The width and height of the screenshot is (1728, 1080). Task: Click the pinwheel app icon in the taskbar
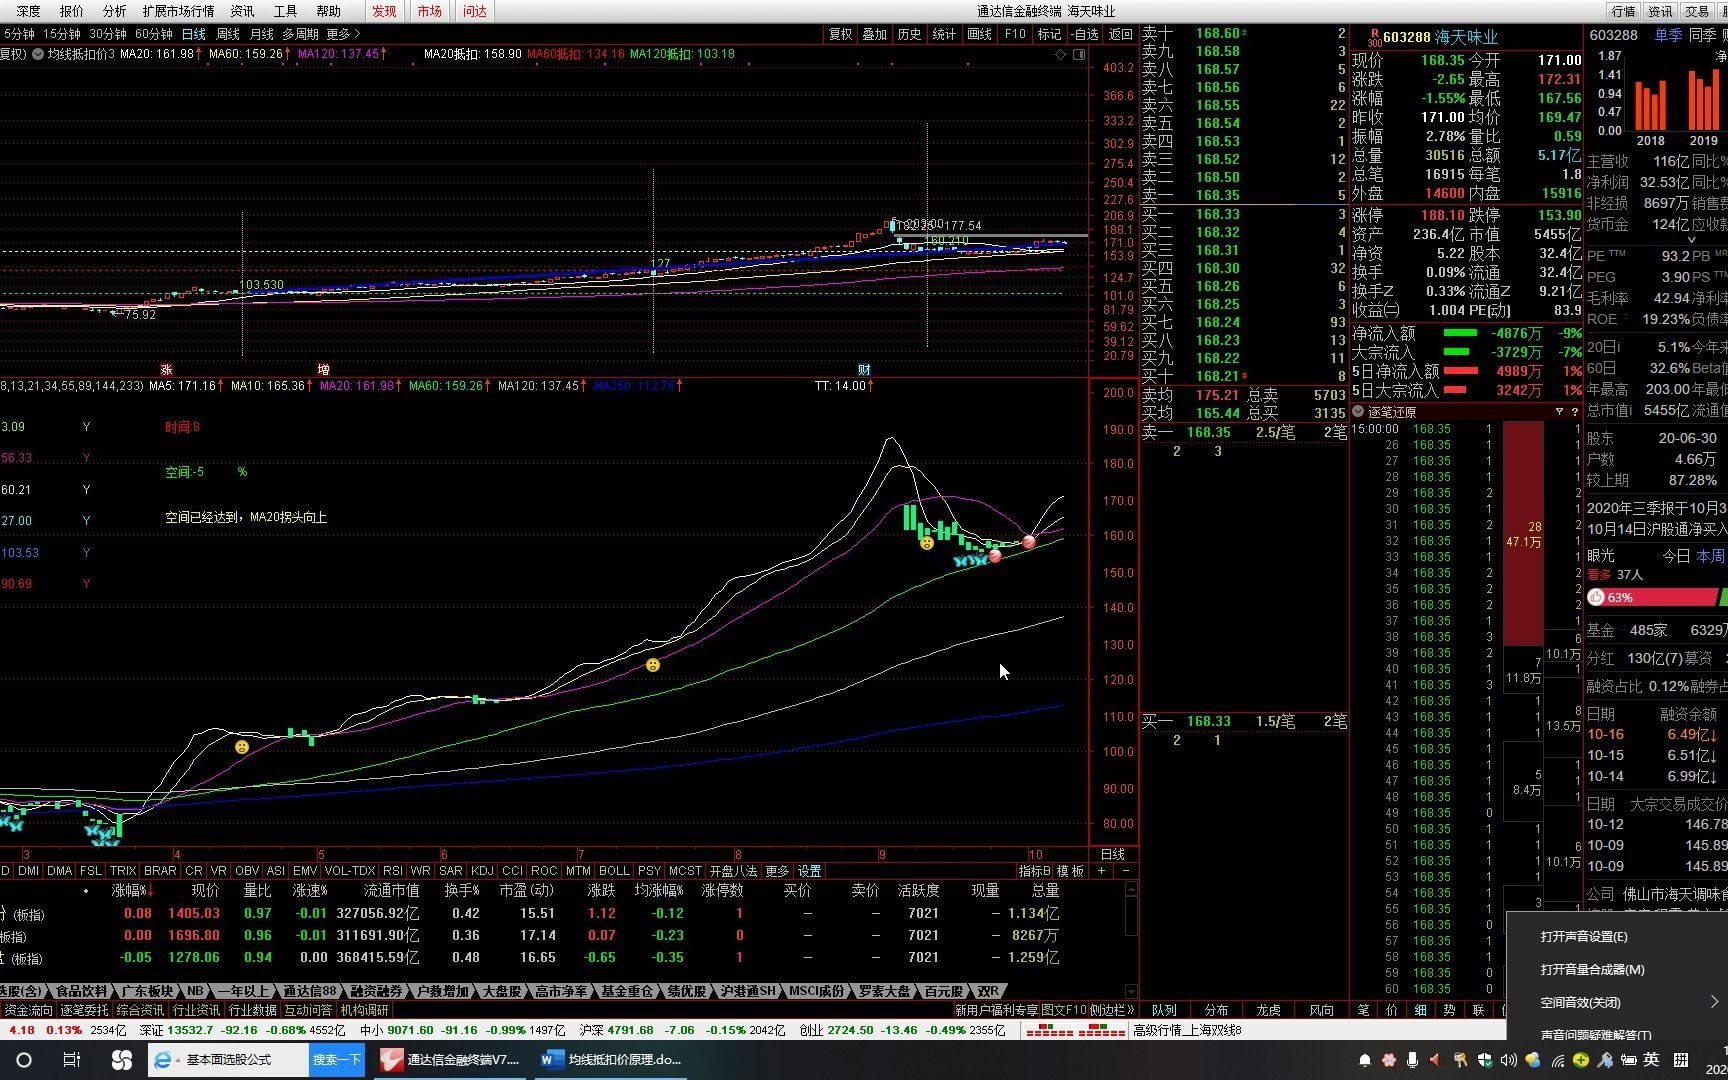tap(121, 1060)
